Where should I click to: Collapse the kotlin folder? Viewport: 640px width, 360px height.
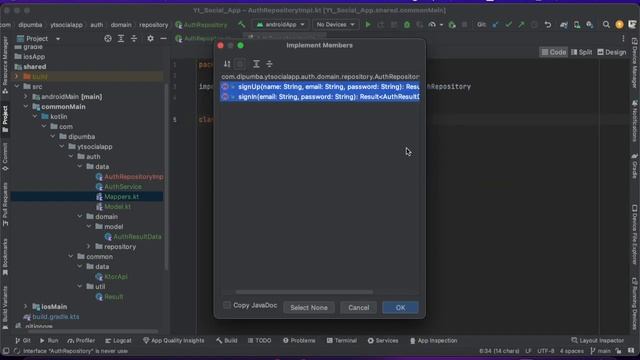click(x=35, y=117)
